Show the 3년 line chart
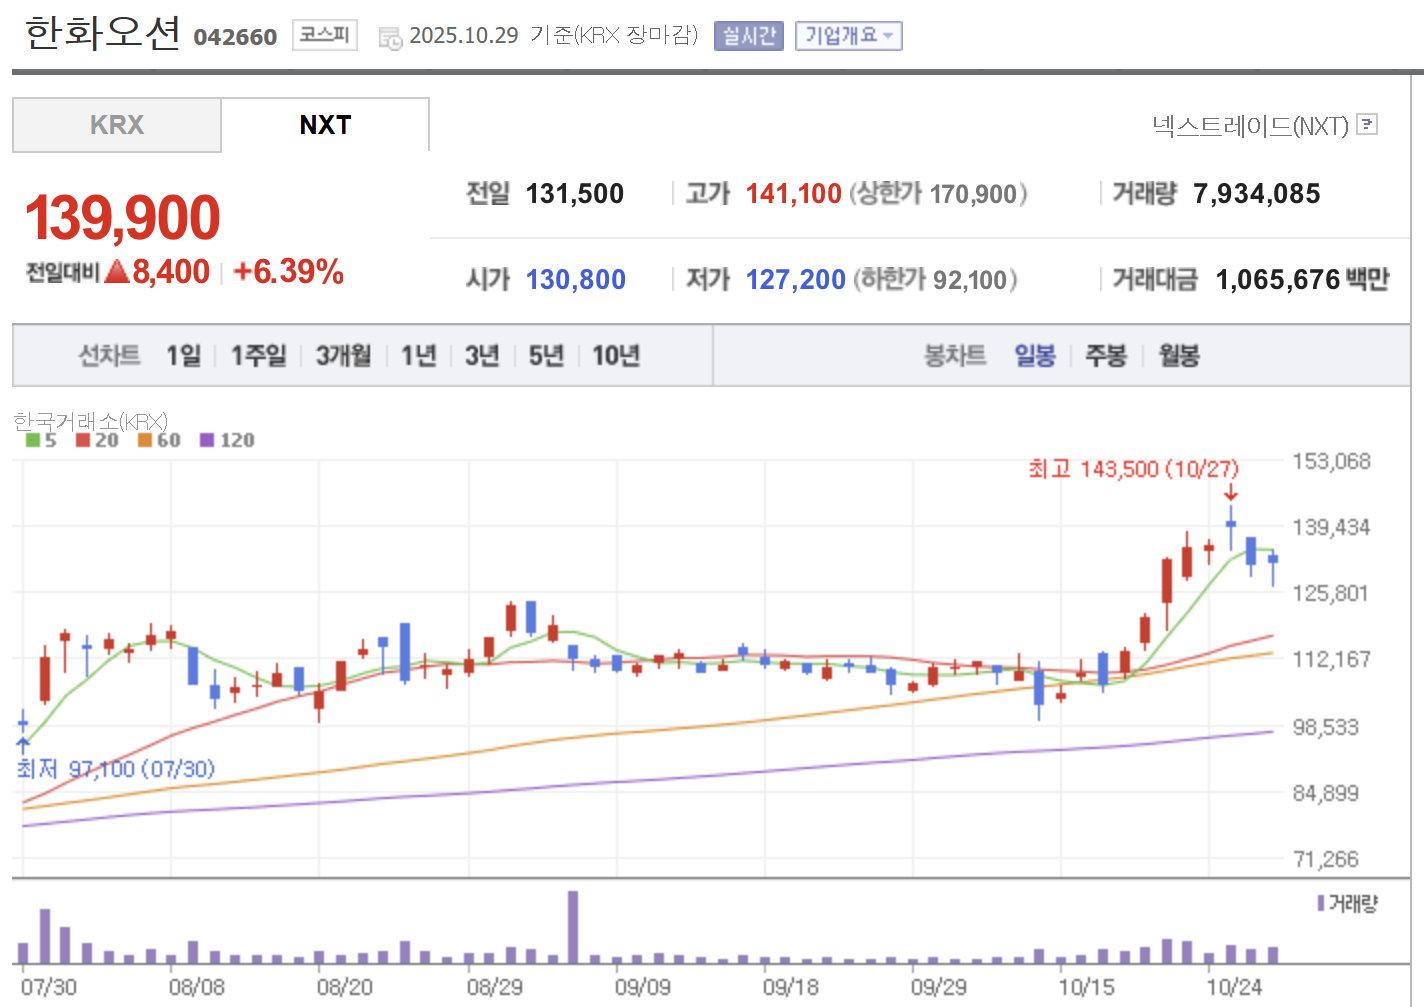 (482, 355)
